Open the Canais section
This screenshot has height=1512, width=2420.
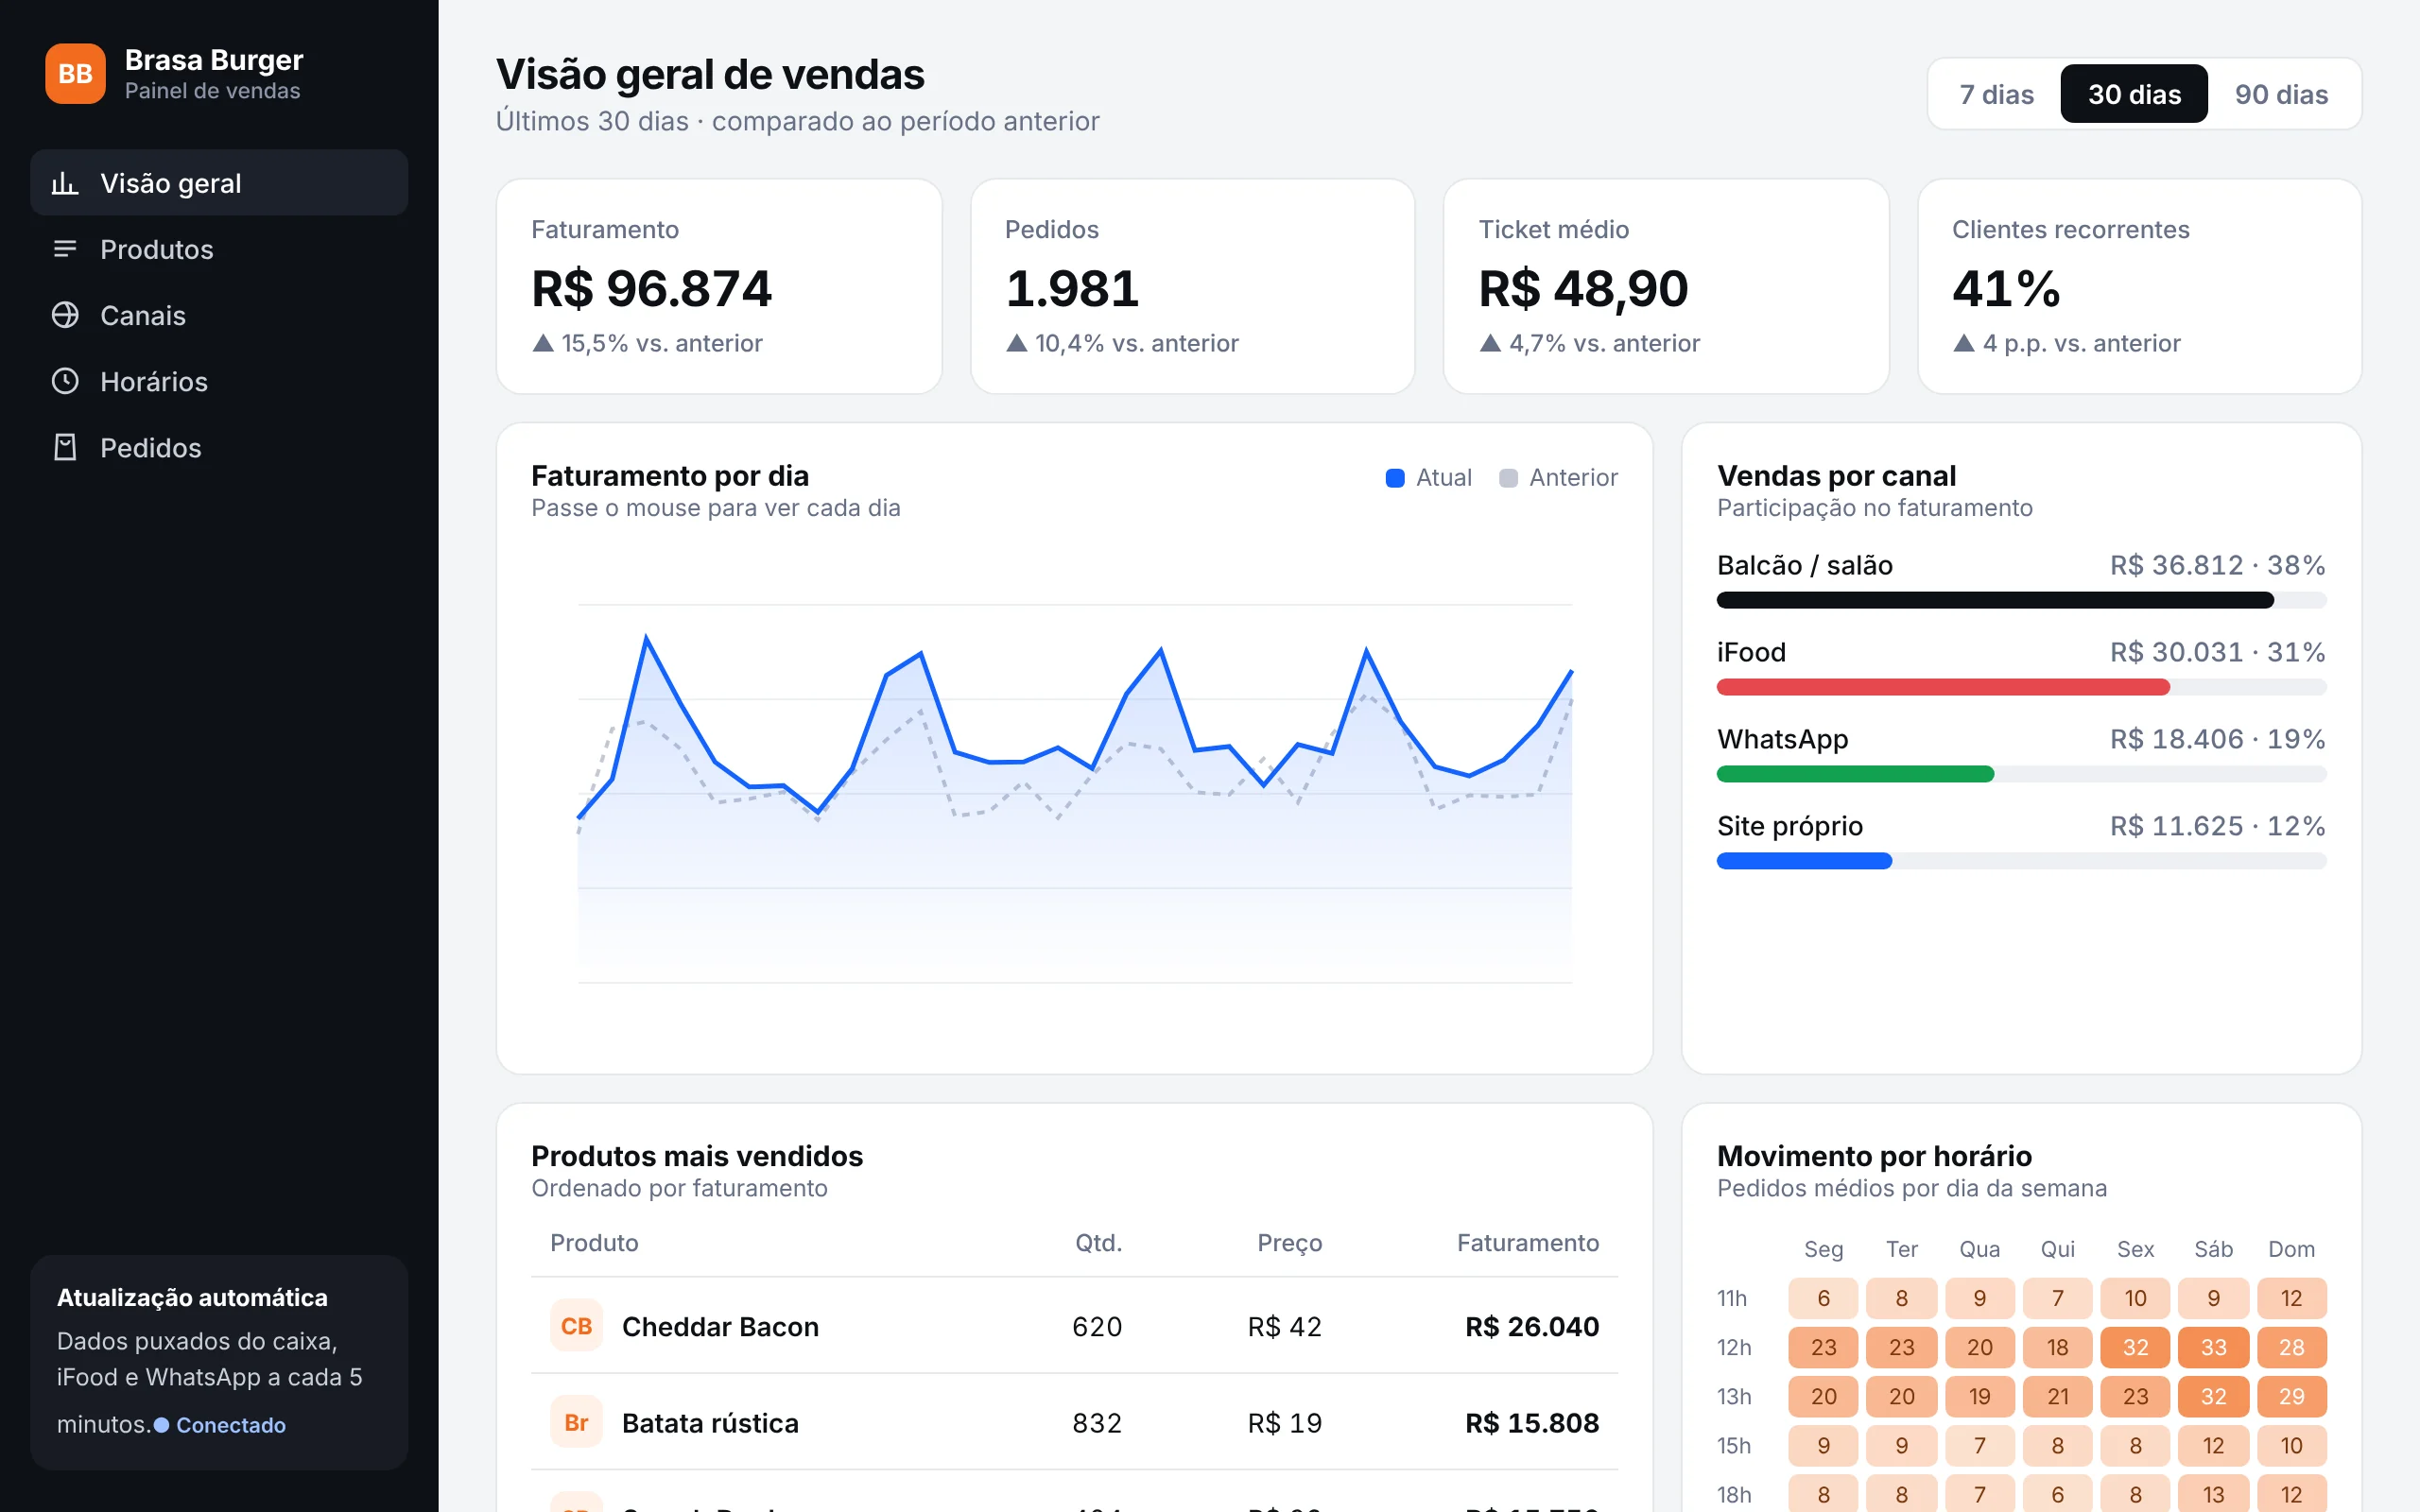click(219, 315)
